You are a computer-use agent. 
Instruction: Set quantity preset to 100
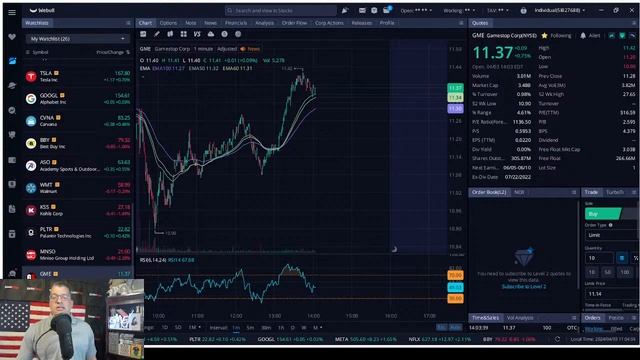click(625, 272)
